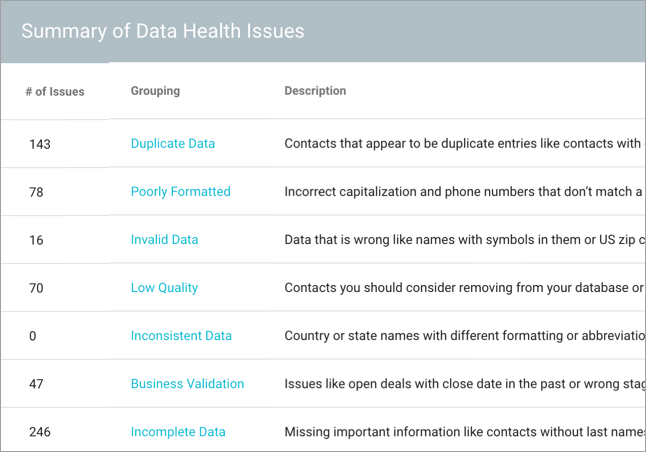The height and width of the screenshot is (452, 646).
Task: Click the 0 issues count for Inconsistent Data
Action: pos(33,336)
